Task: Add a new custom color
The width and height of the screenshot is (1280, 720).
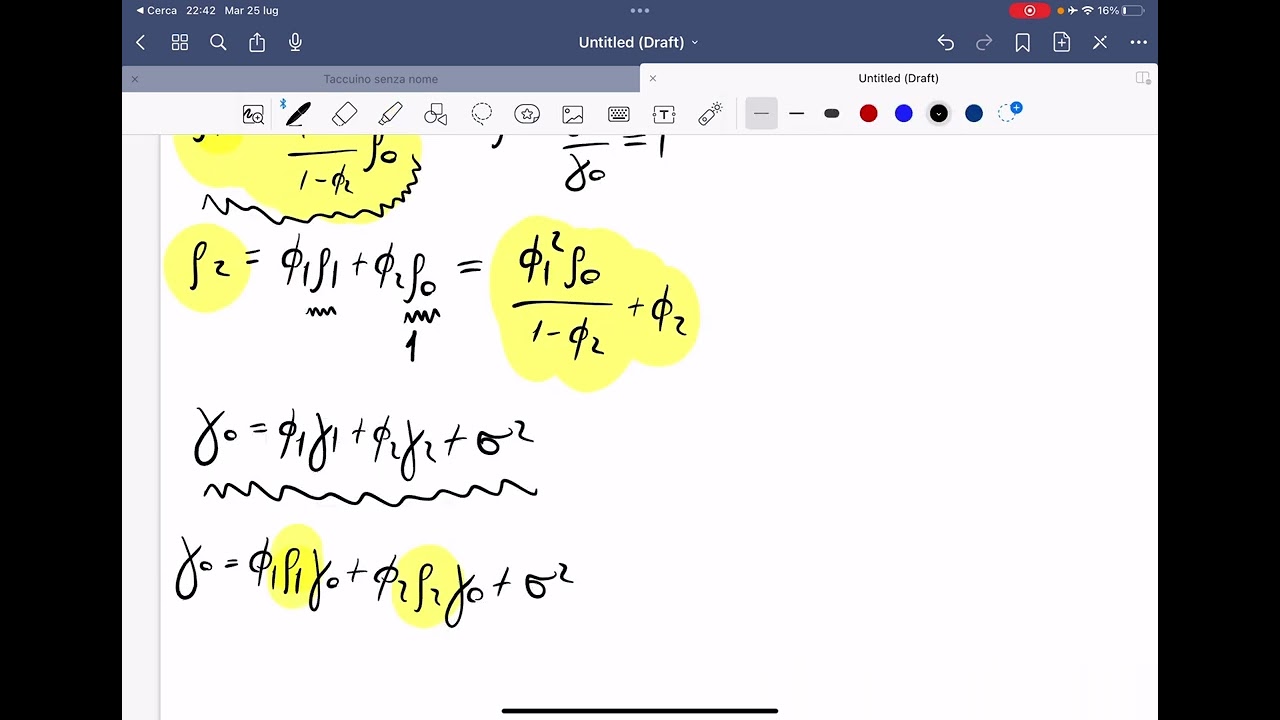Action: (1010, 112)
